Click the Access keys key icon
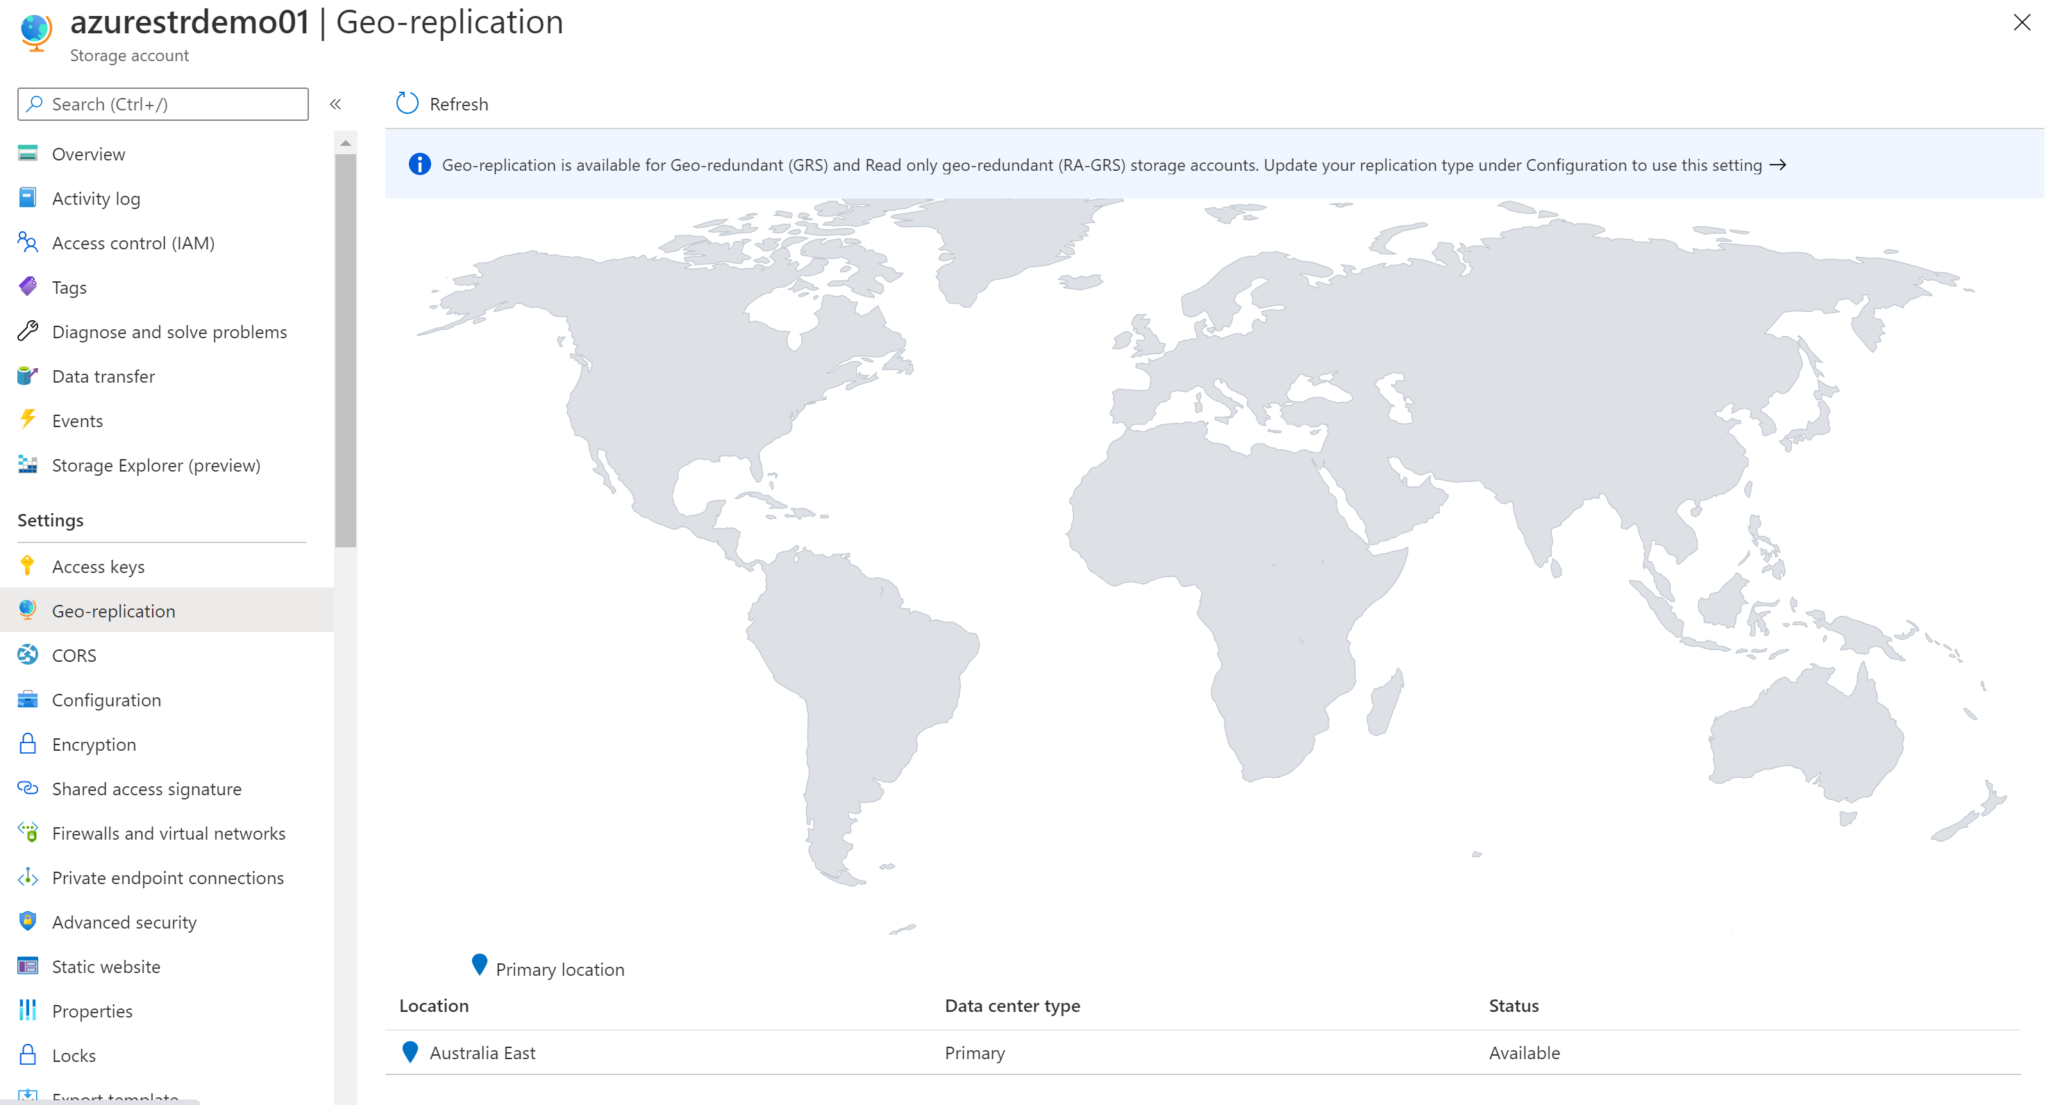The width and height of the screenshot is (2048, 1105). 28,566
